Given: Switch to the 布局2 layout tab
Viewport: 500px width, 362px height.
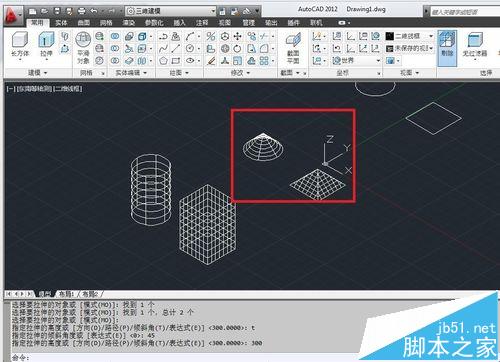Looking at the screenshot, I should pyautogui.click(x=90, y=294).
